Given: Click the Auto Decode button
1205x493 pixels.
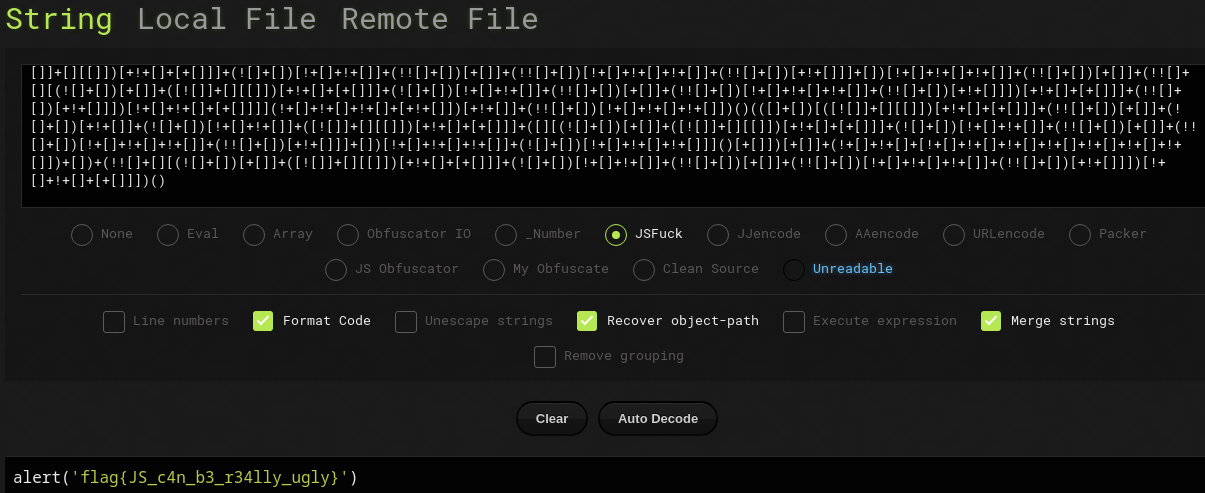Looking at the screenshot, I should pyautogui.click(x=657, y=419).
